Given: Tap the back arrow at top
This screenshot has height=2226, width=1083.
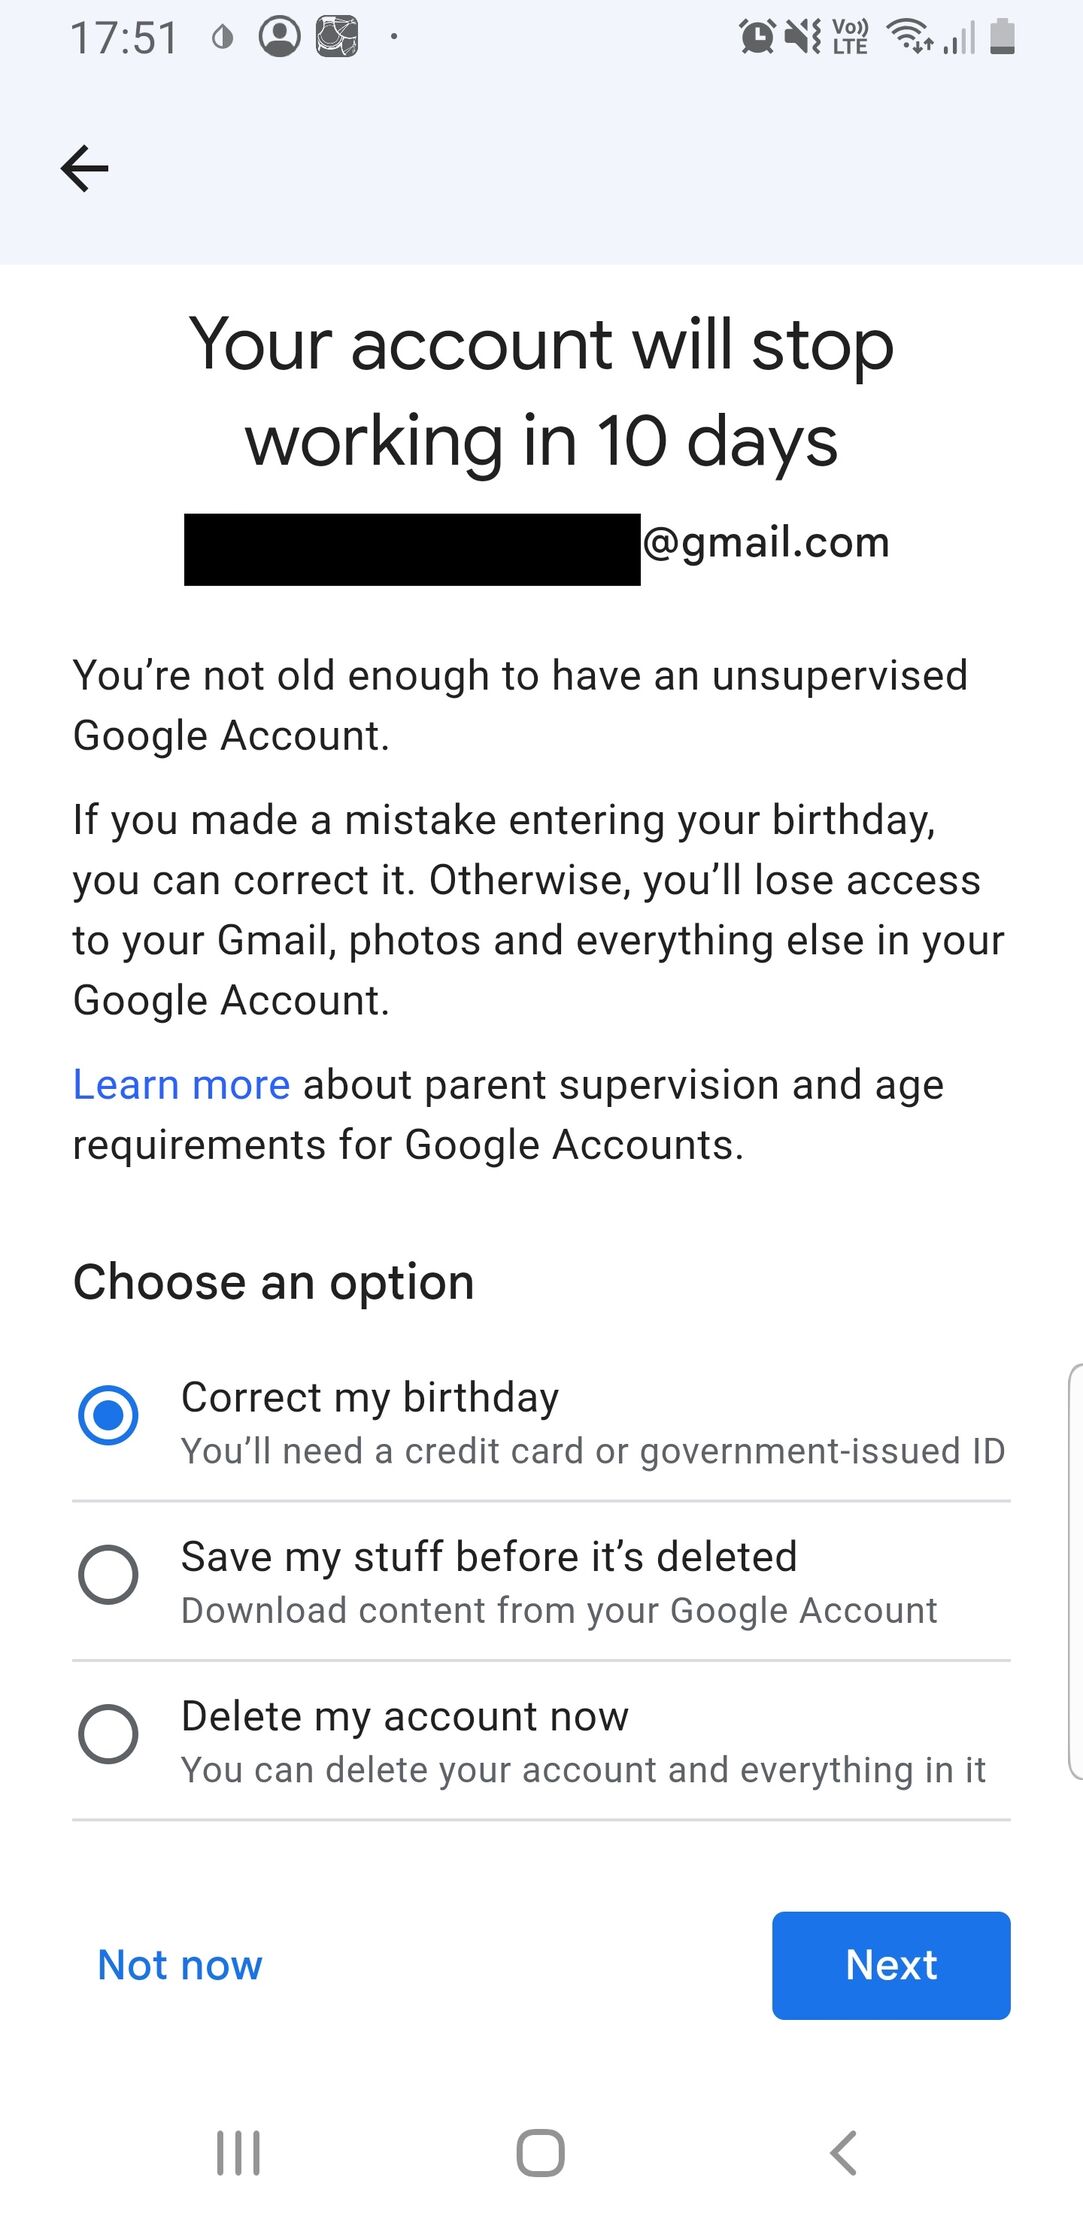Looking at the screenshot, I should click(x=85, y=168).
